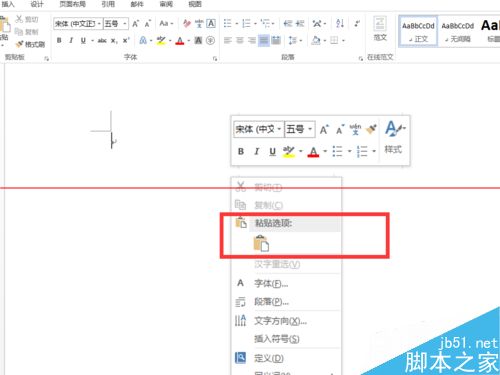Open the 页面布局 ribbon tab
This screenshot has height=375, width=500.
point(72,4)
